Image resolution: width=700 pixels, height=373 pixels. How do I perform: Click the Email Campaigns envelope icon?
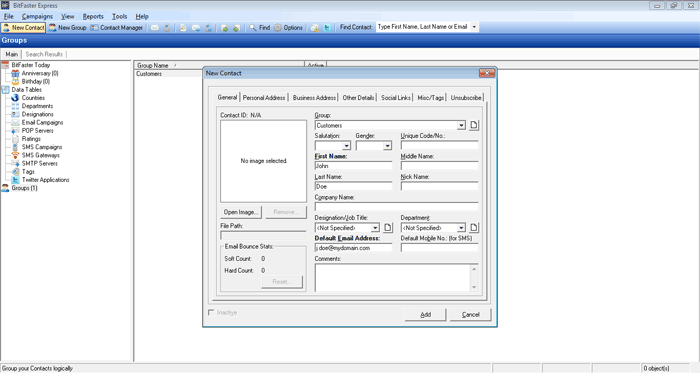click(x=15, y=122)
